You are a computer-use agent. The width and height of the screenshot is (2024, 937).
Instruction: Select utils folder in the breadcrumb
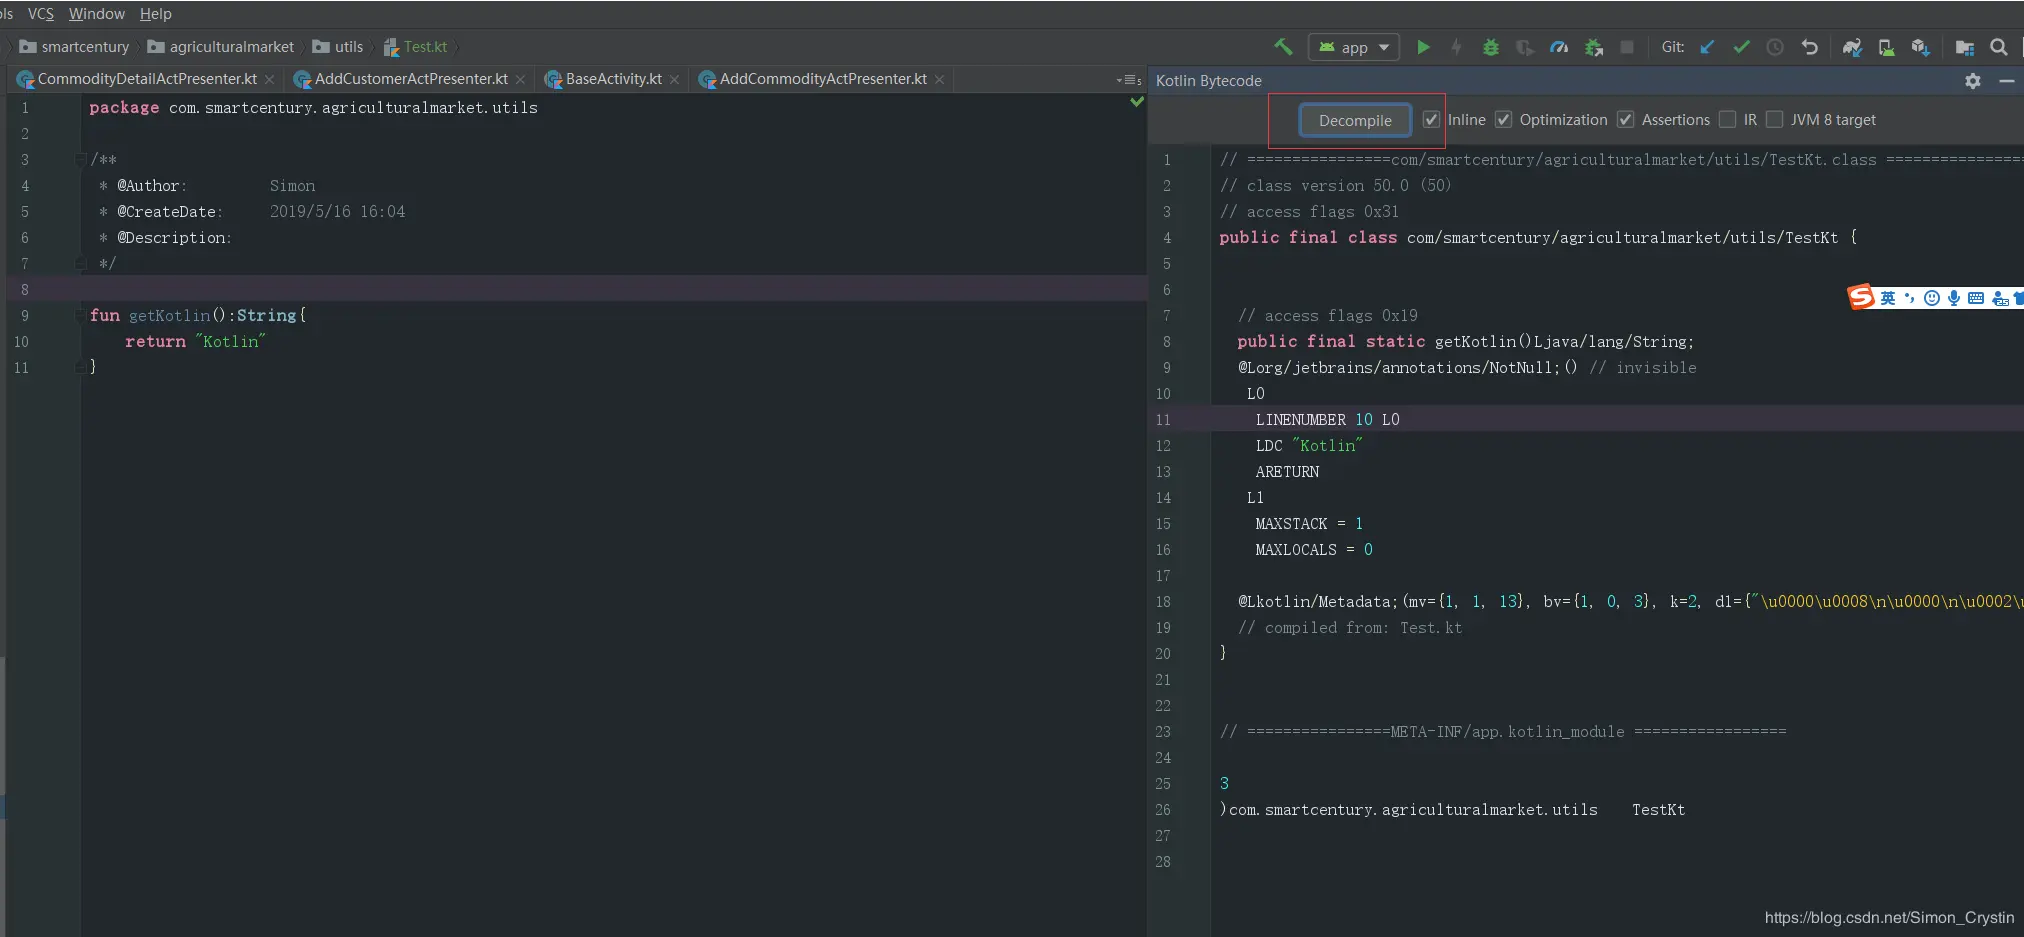tap(348, 47)
